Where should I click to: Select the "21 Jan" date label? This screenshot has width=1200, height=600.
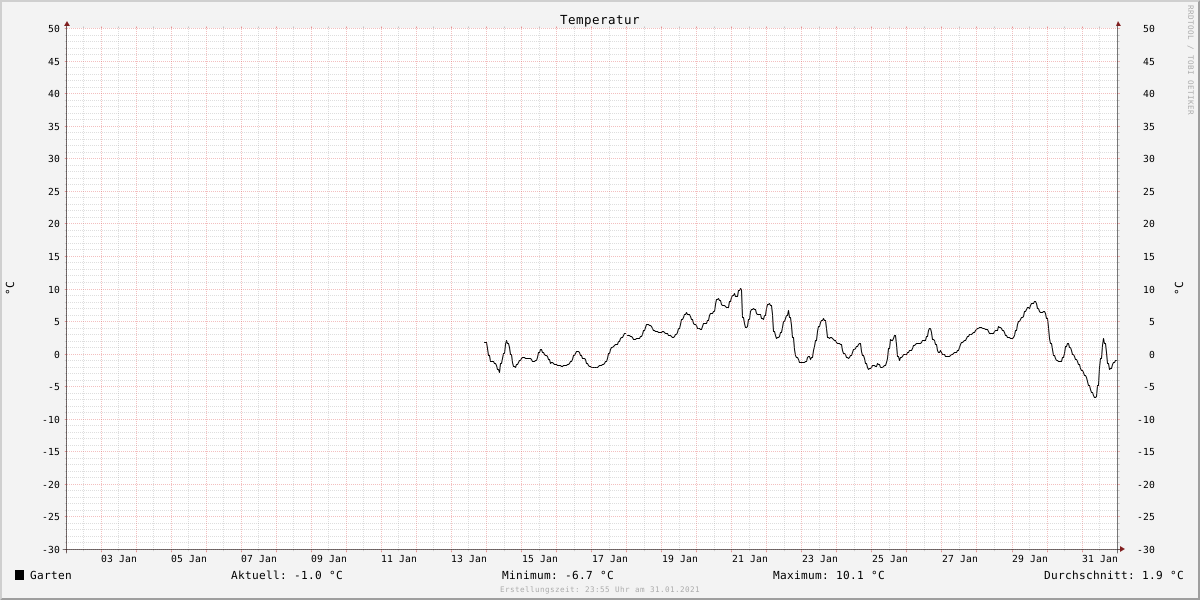click(750, 559)
